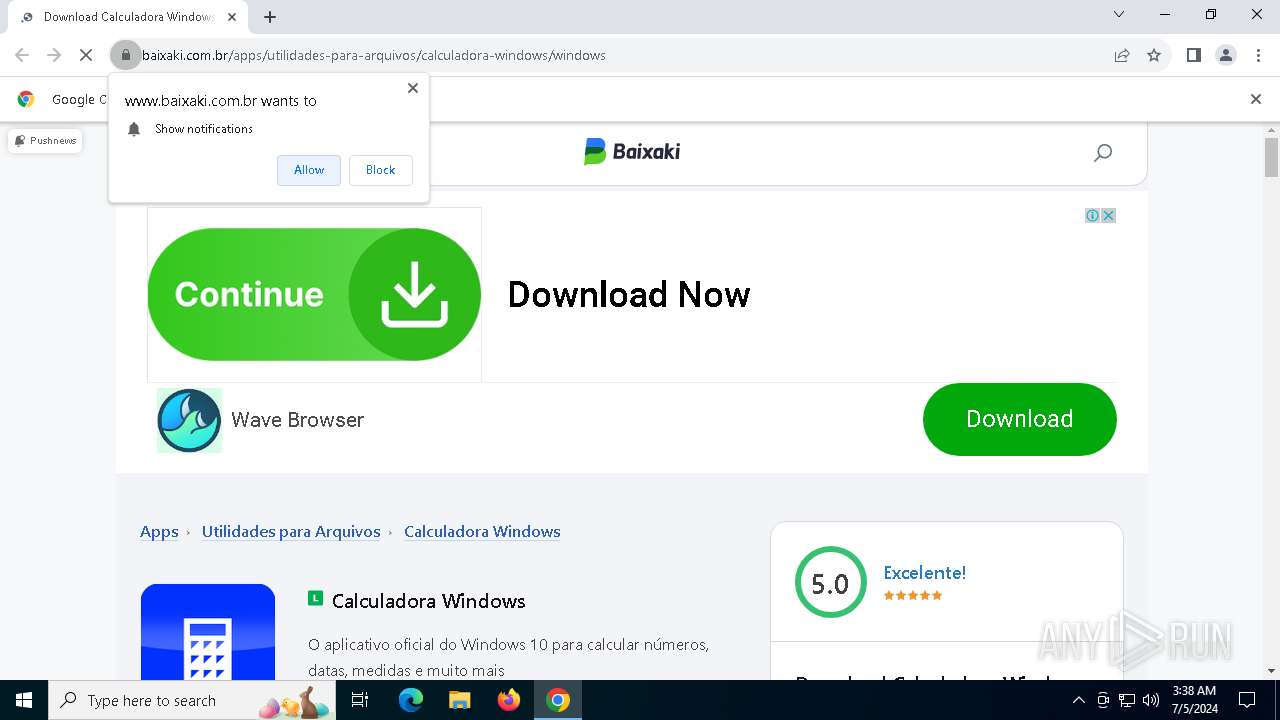Click the Calculadora Windows app icon
This screenshot has width=1280, height=720.
(x=208, y=632)
